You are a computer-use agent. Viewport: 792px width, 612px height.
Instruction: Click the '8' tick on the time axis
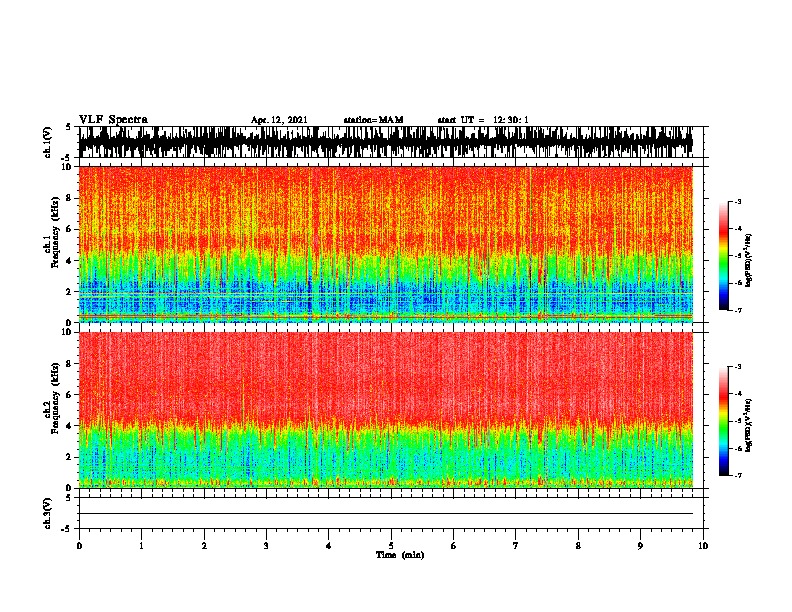pyautogui.click(x=578, y=545)
